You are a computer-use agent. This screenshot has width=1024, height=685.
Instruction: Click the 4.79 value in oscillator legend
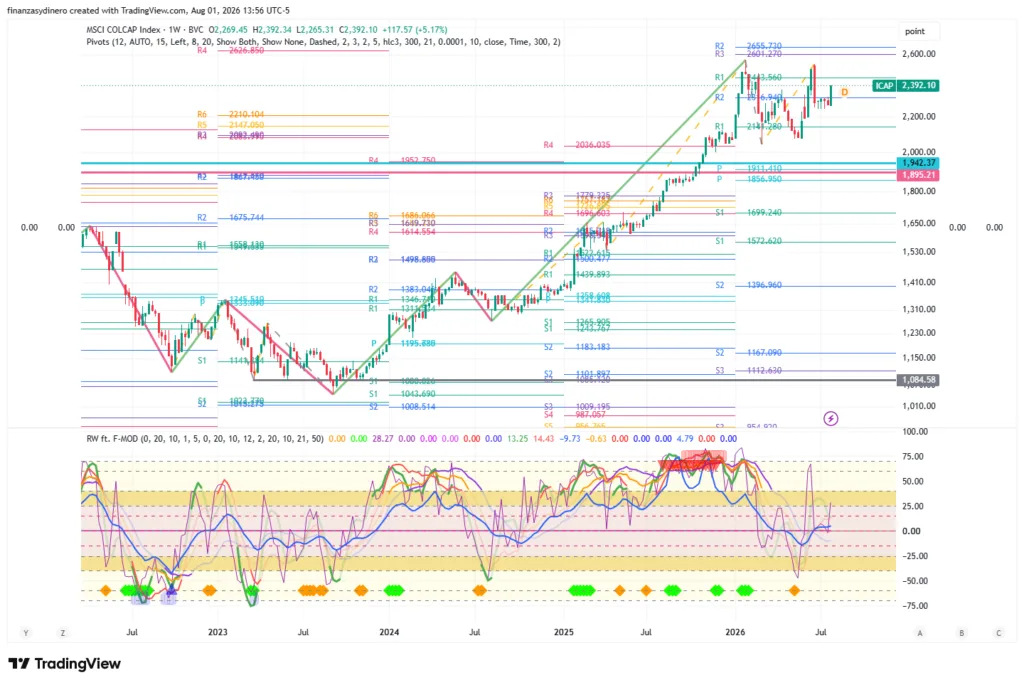point(685,439)
